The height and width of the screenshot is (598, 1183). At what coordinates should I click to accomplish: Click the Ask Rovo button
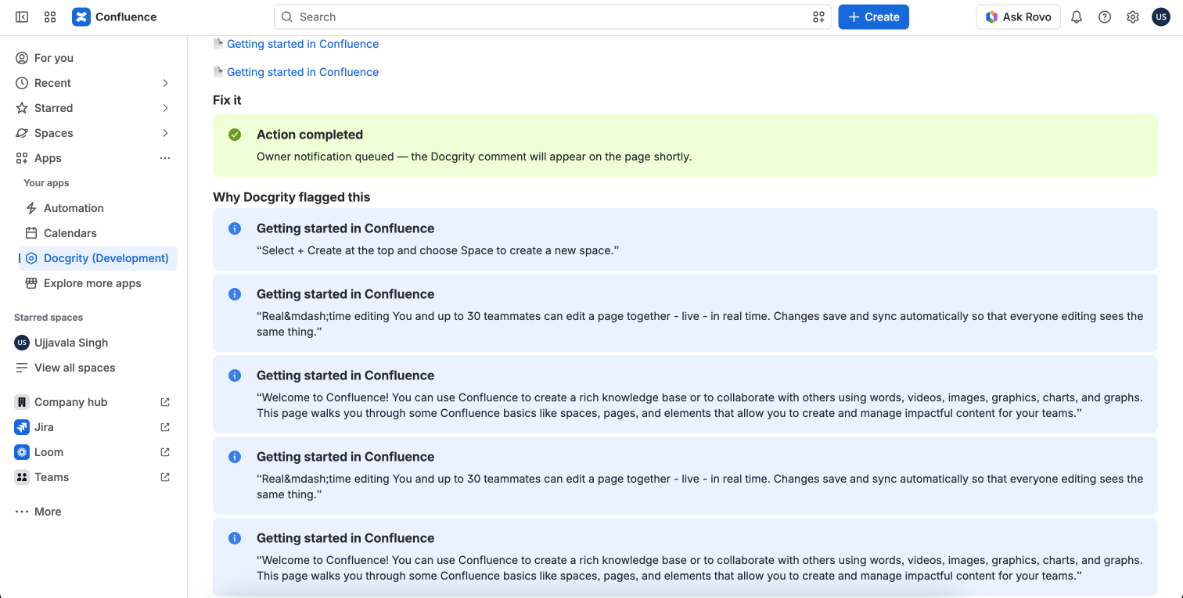[1019, 17]
